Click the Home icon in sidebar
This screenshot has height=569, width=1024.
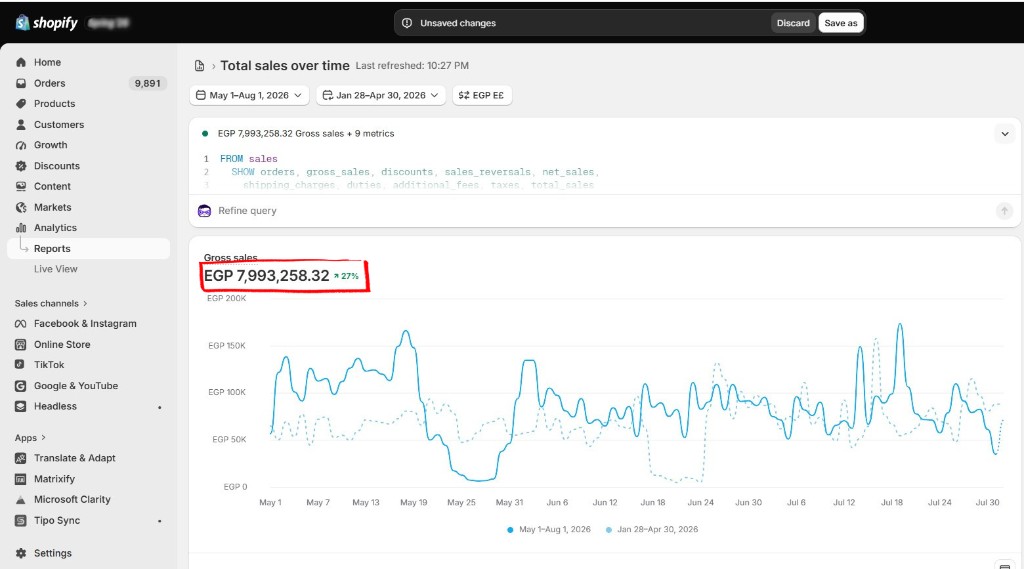tap(21, 62)
